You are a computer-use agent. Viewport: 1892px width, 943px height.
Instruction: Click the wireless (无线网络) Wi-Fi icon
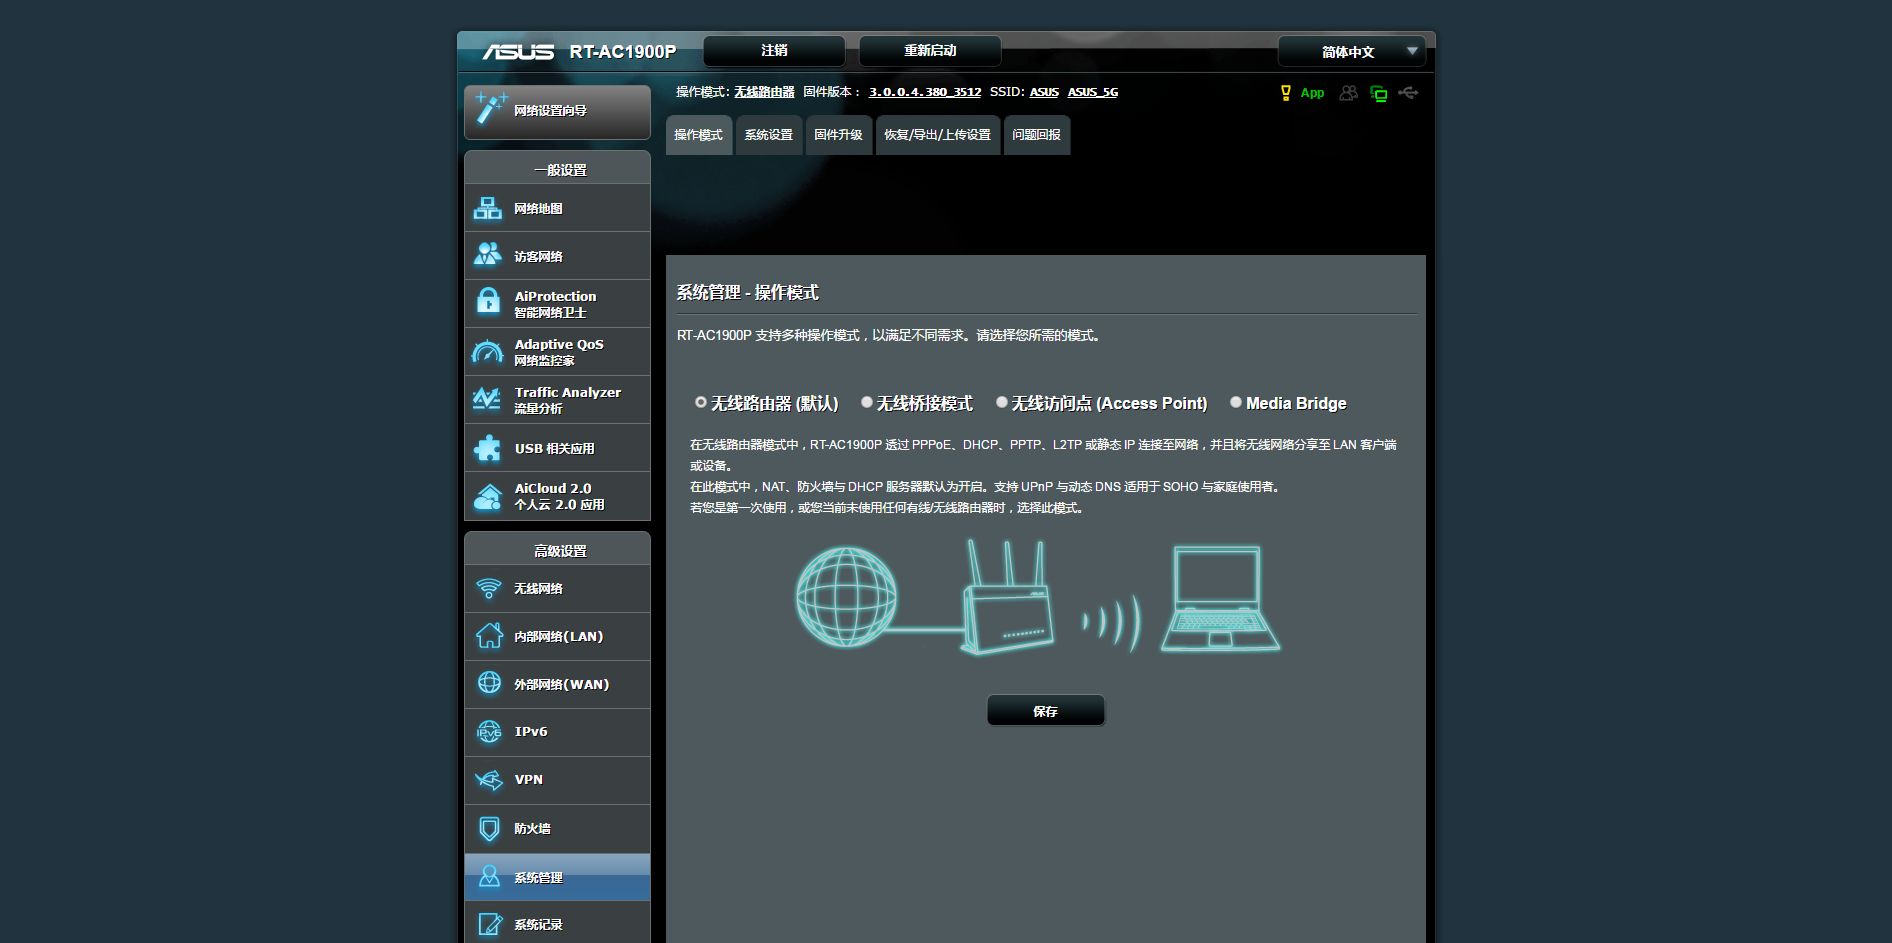pos(489,588)
